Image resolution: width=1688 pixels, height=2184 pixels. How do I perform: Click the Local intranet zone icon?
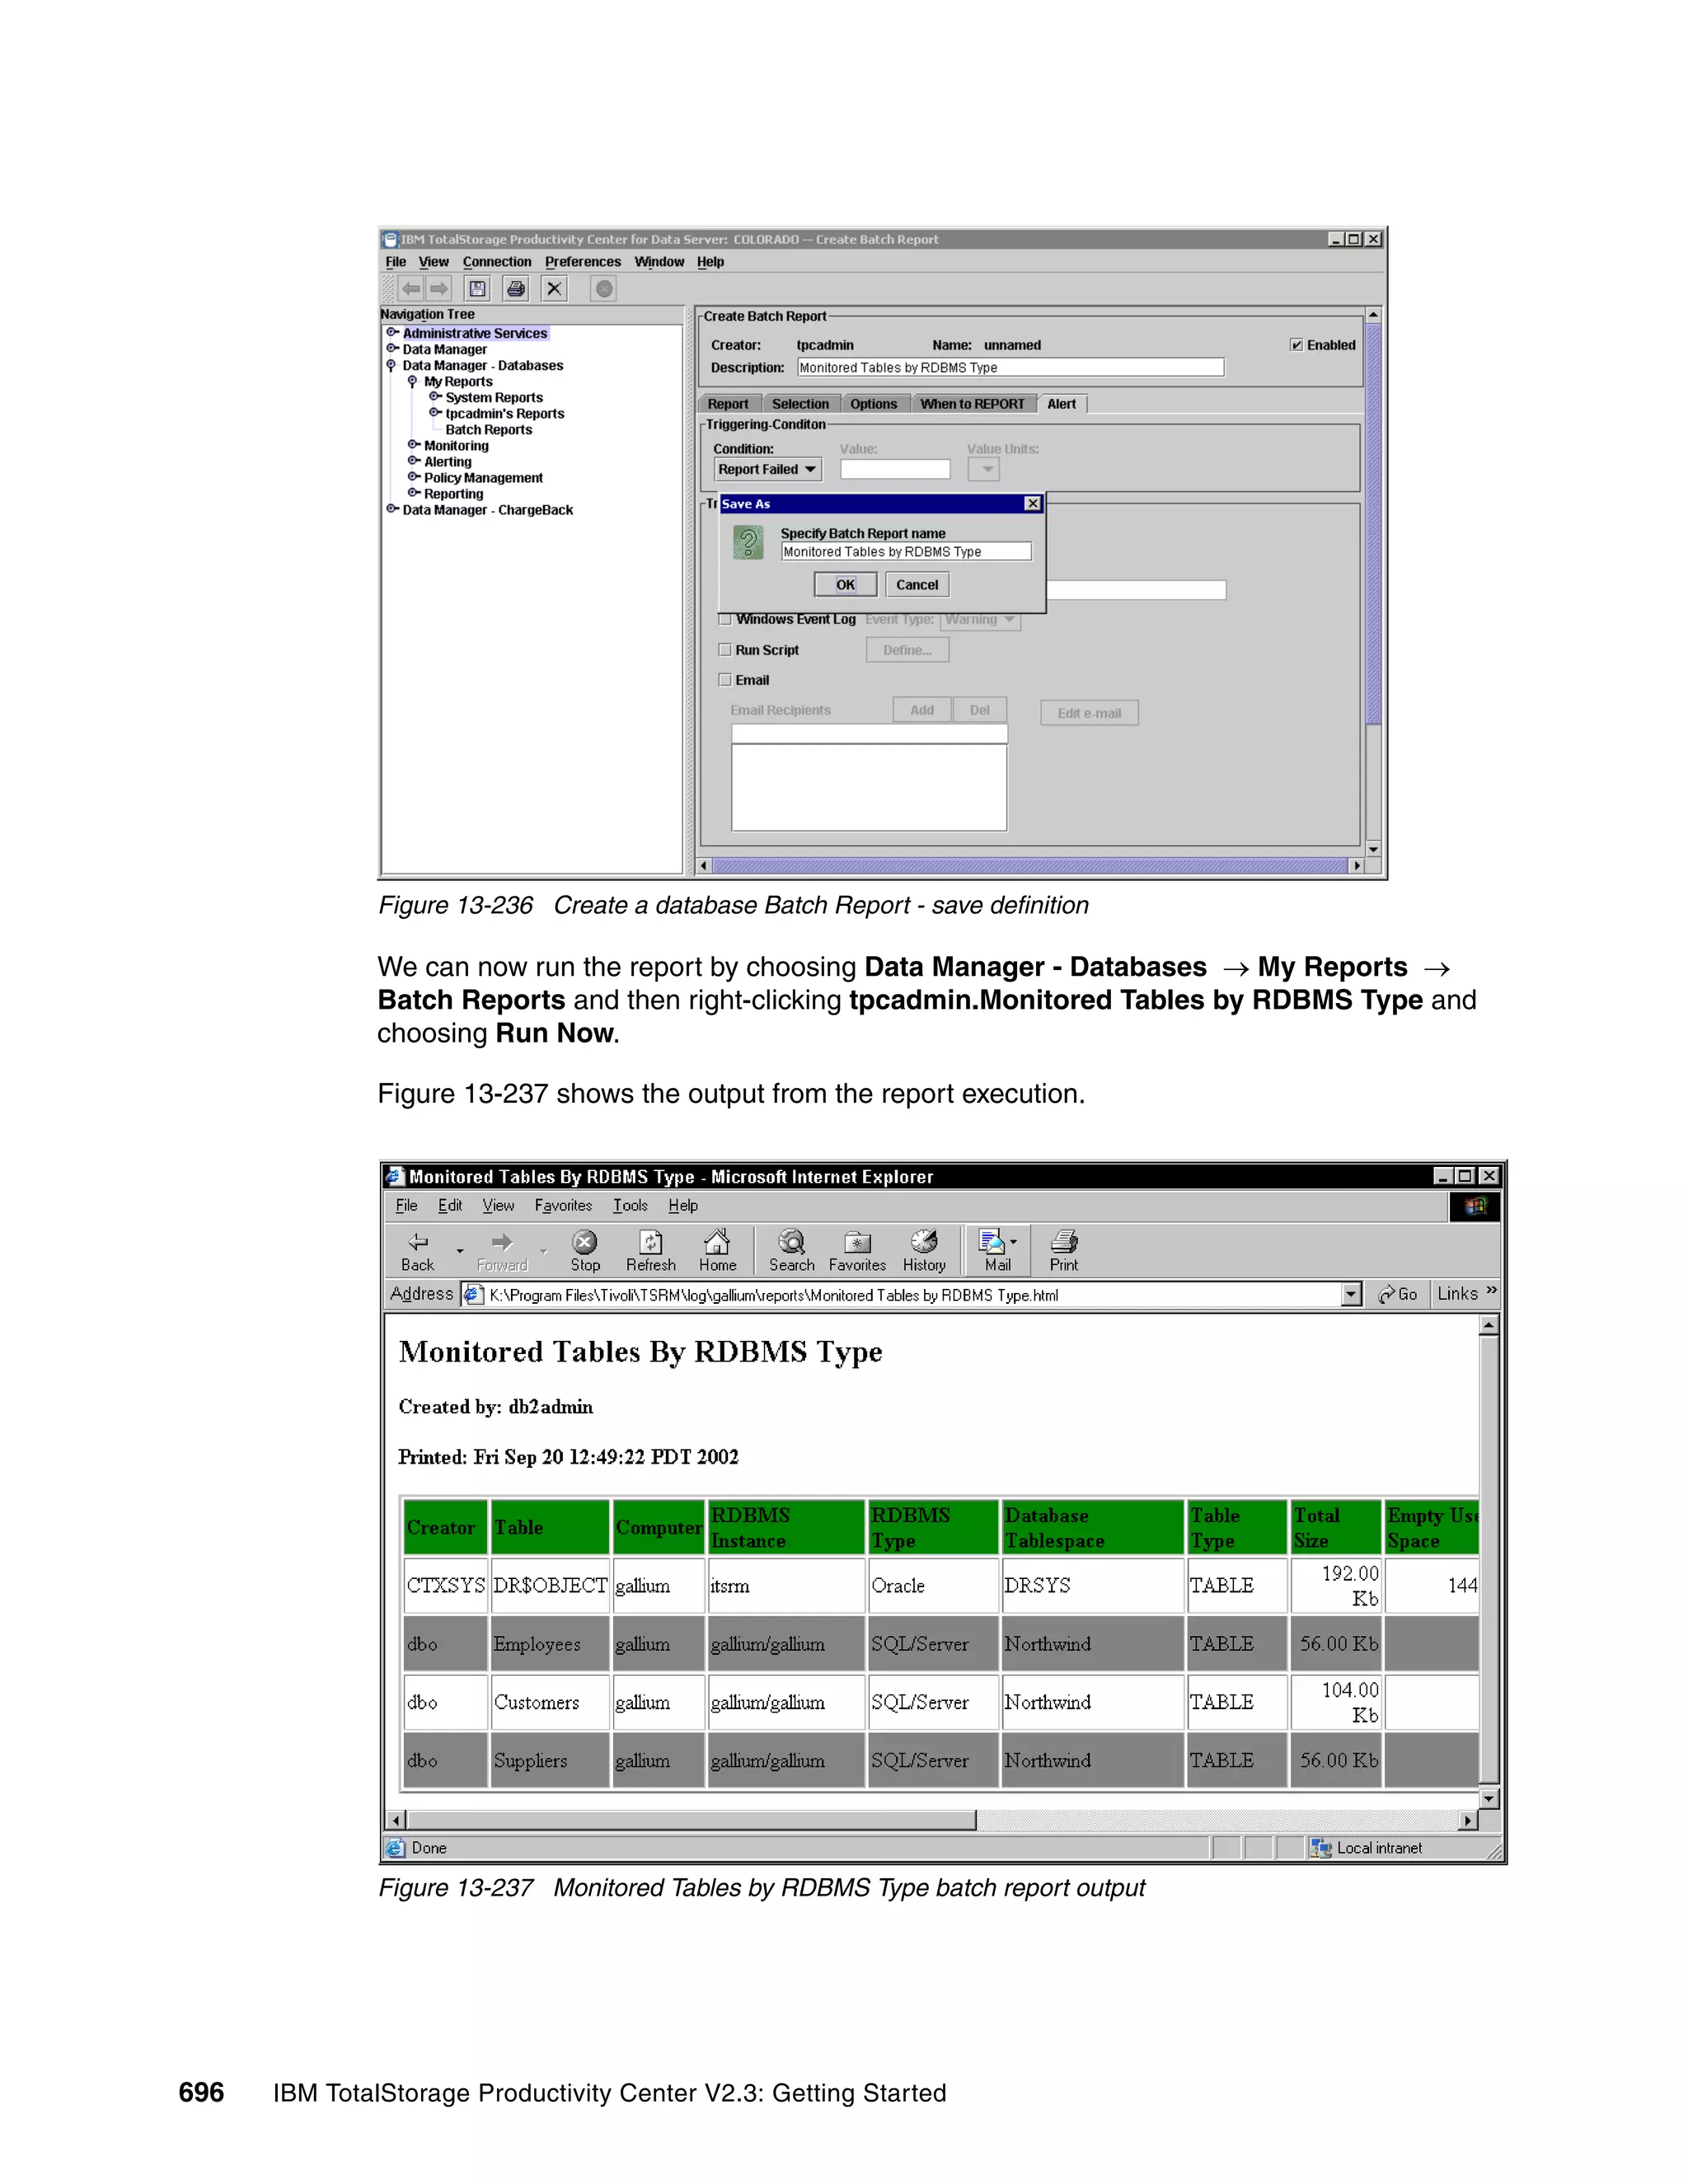[1320, 1848]
